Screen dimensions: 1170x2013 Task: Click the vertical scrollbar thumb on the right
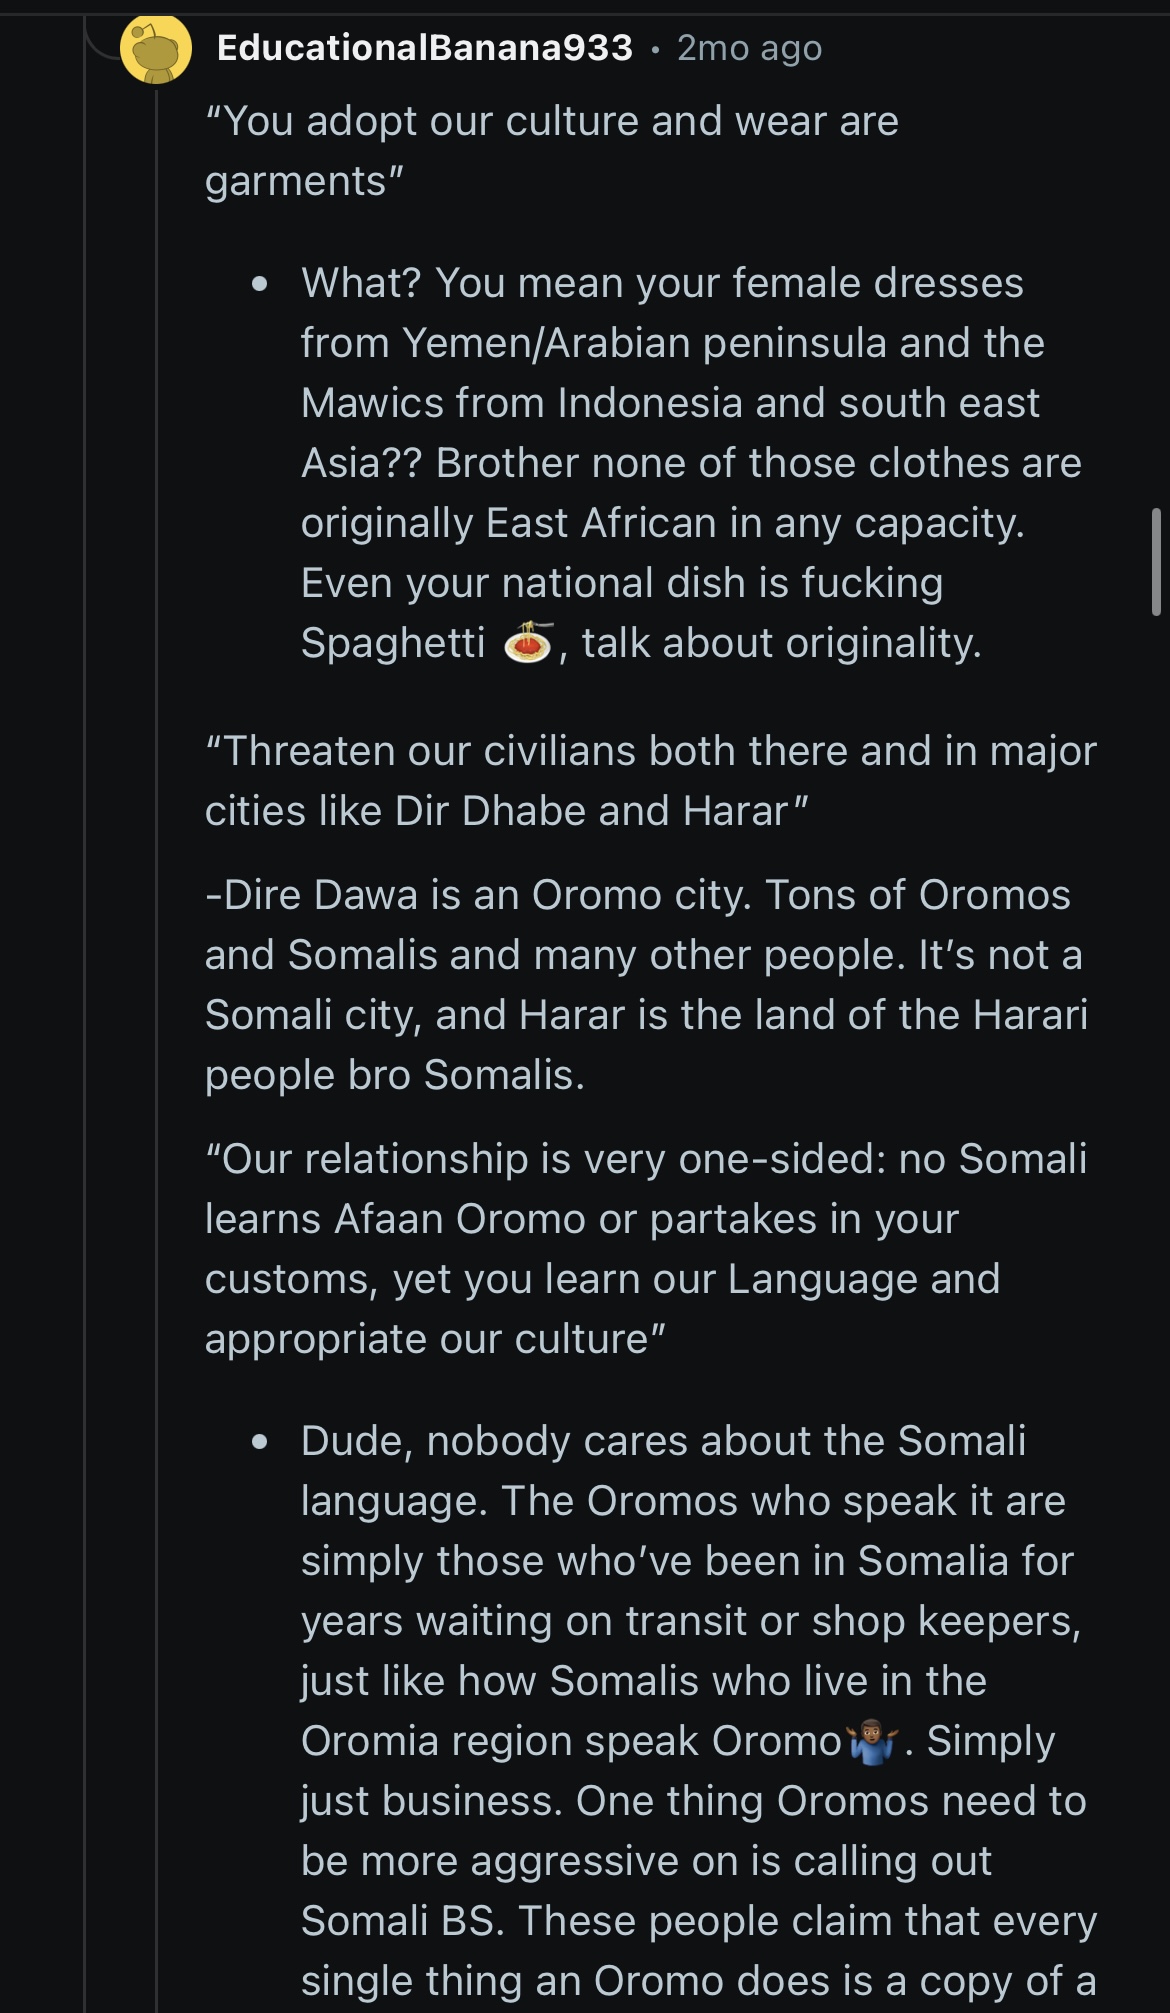1156,561
